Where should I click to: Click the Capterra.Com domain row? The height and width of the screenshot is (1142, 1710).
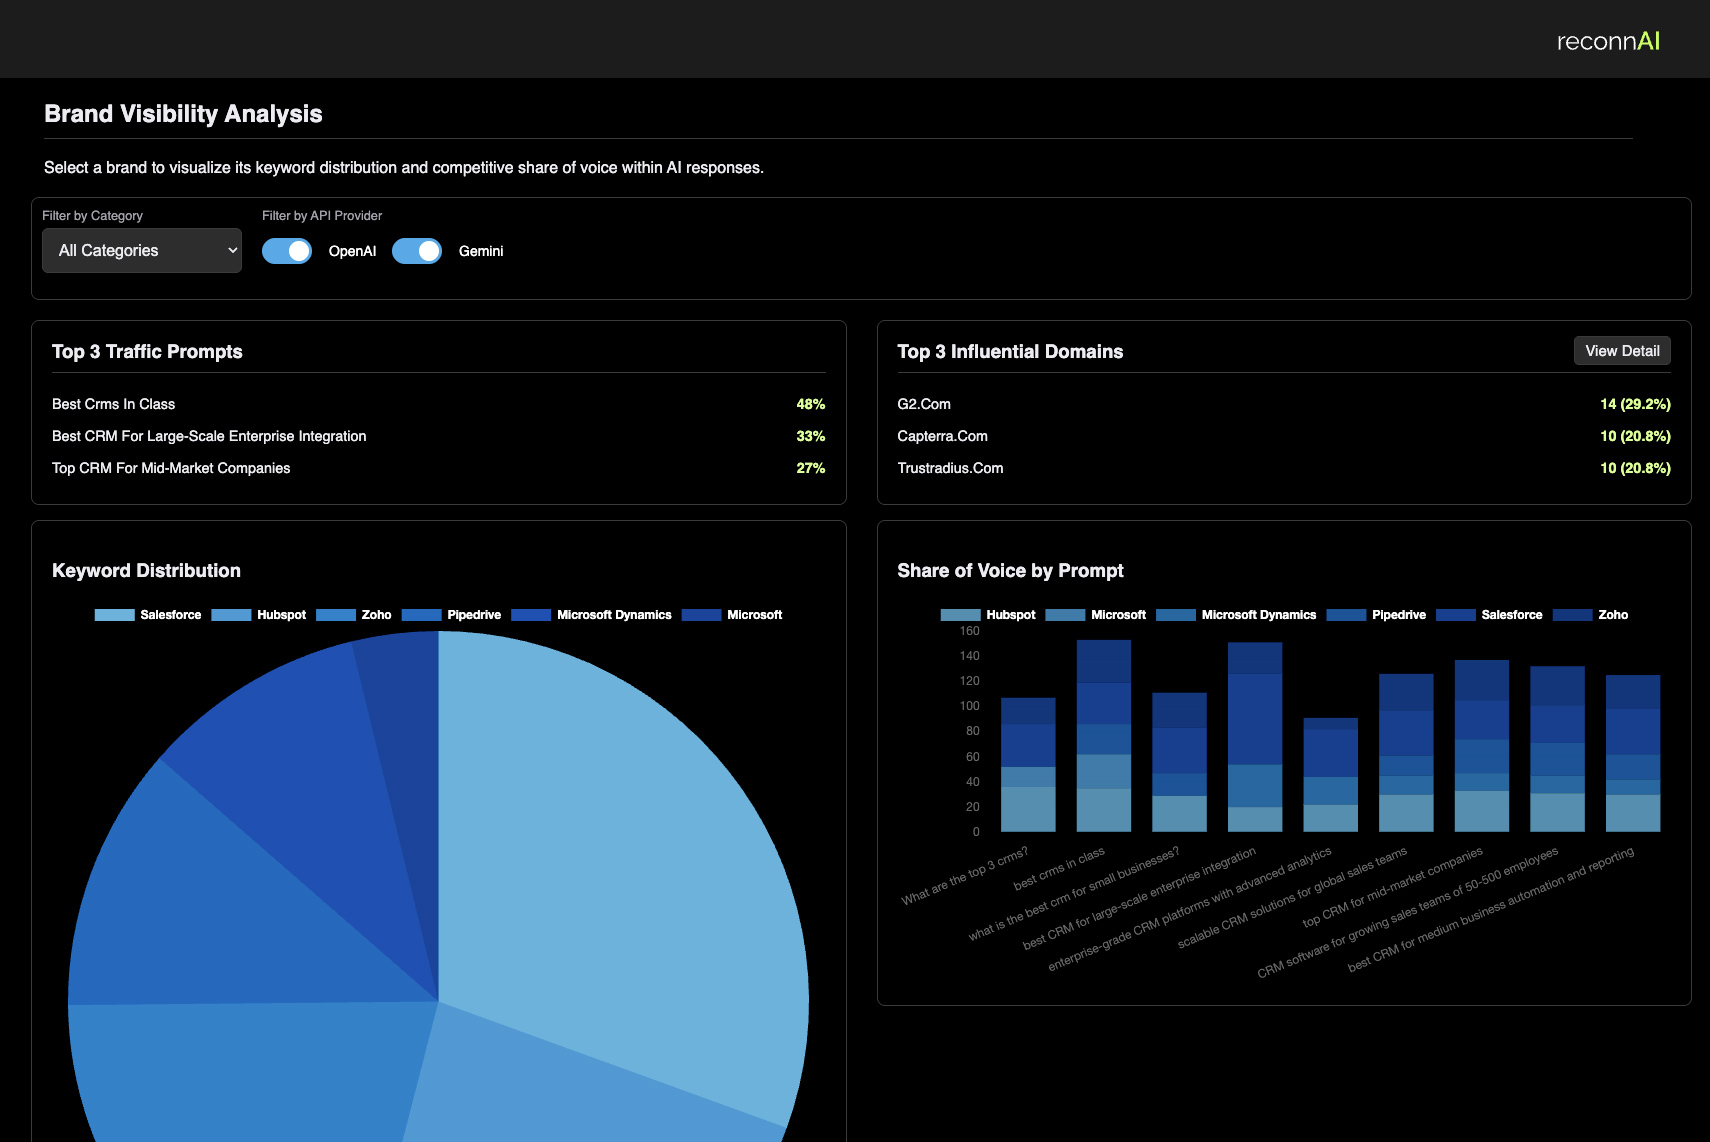(x=1284, y=436)
